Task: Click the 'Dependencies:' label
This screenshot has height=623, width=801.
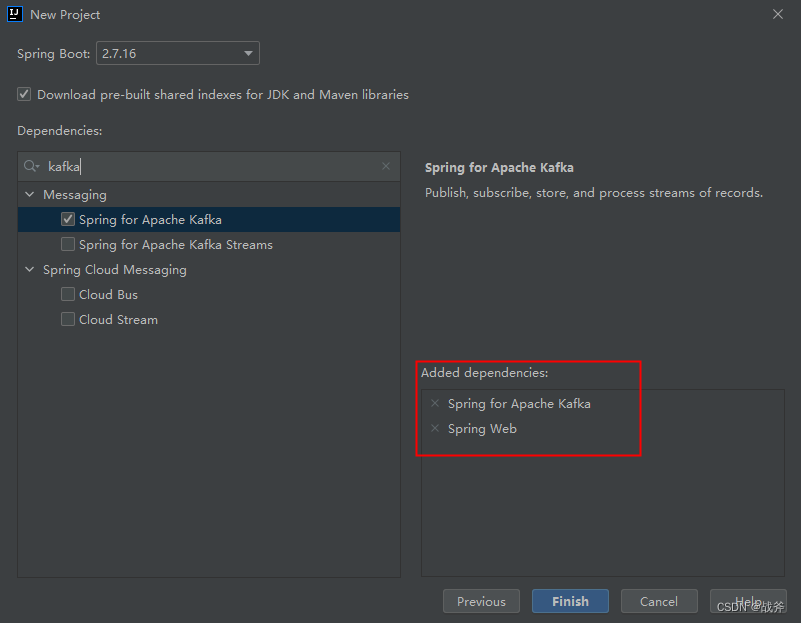Action: pos(60,131)
